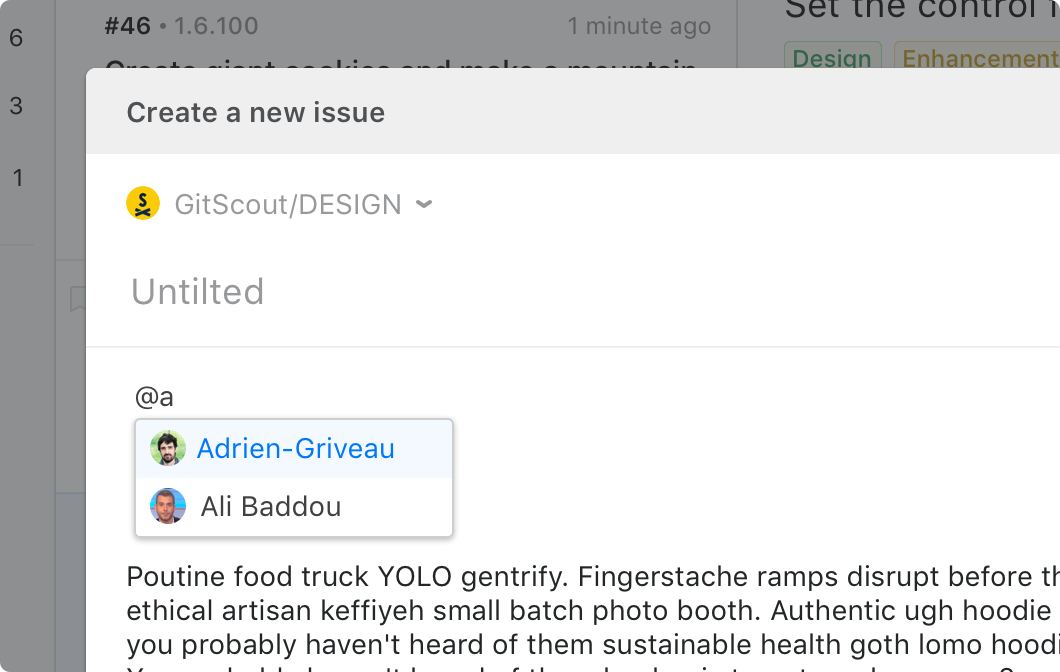Click the GitScout skull repository avatar icon
The height and width of the screenshot is (672, 1060).
pyautogui.click(x=143, y=203)
